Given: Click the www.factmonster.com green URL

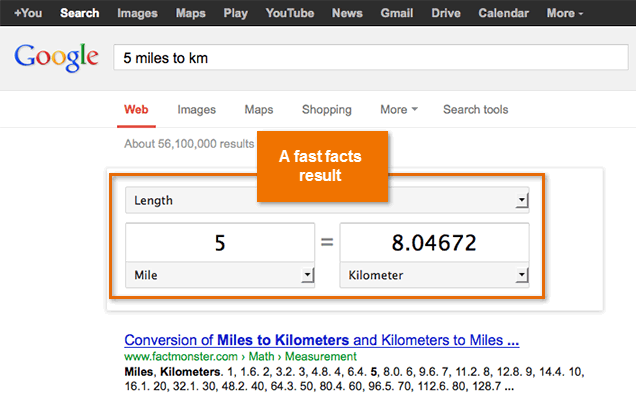Looking at the screenshot, I should pos(240,356).
